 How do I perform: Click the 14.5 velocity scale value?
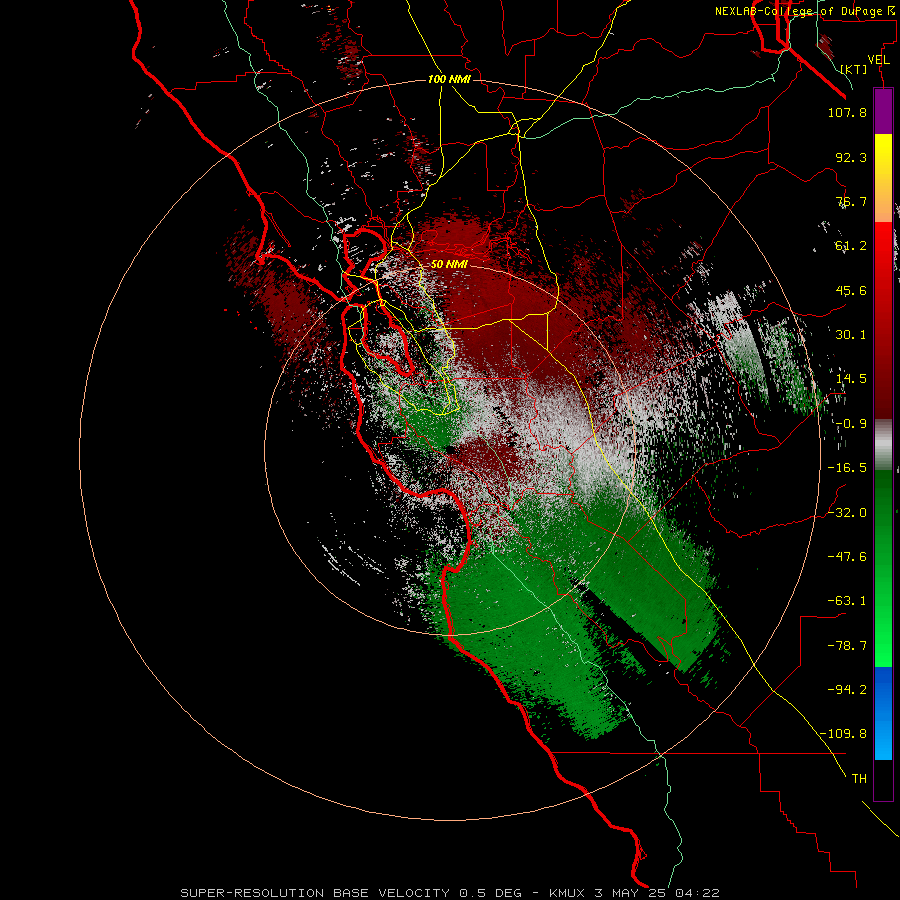point(851,379)
